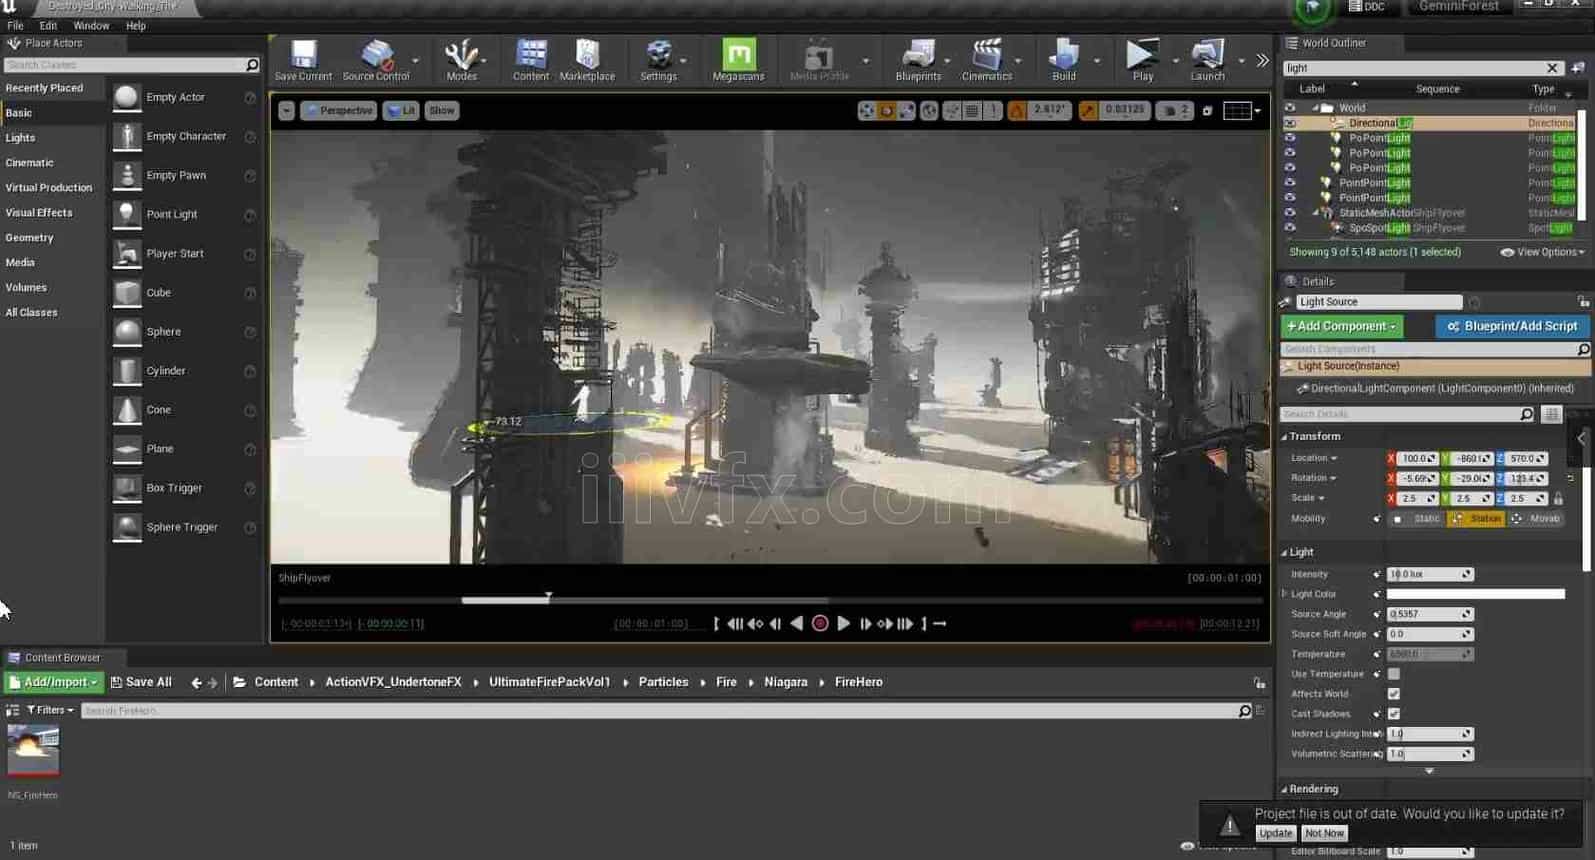Open Source Control from the toolbar
The image size is (1595, 860).
[x=376, y=60]
